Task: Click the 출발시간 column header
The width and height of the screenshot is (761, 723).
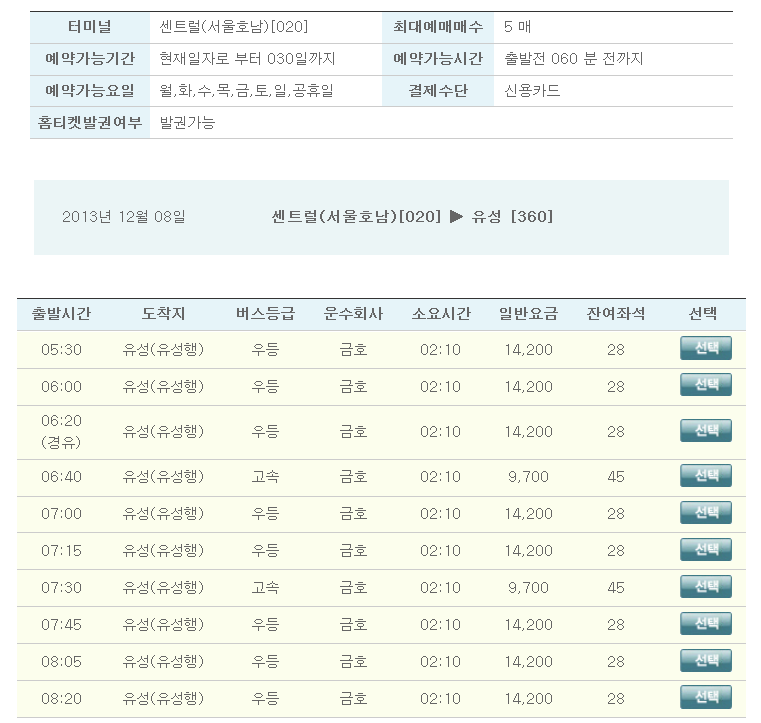Action: 61,314
